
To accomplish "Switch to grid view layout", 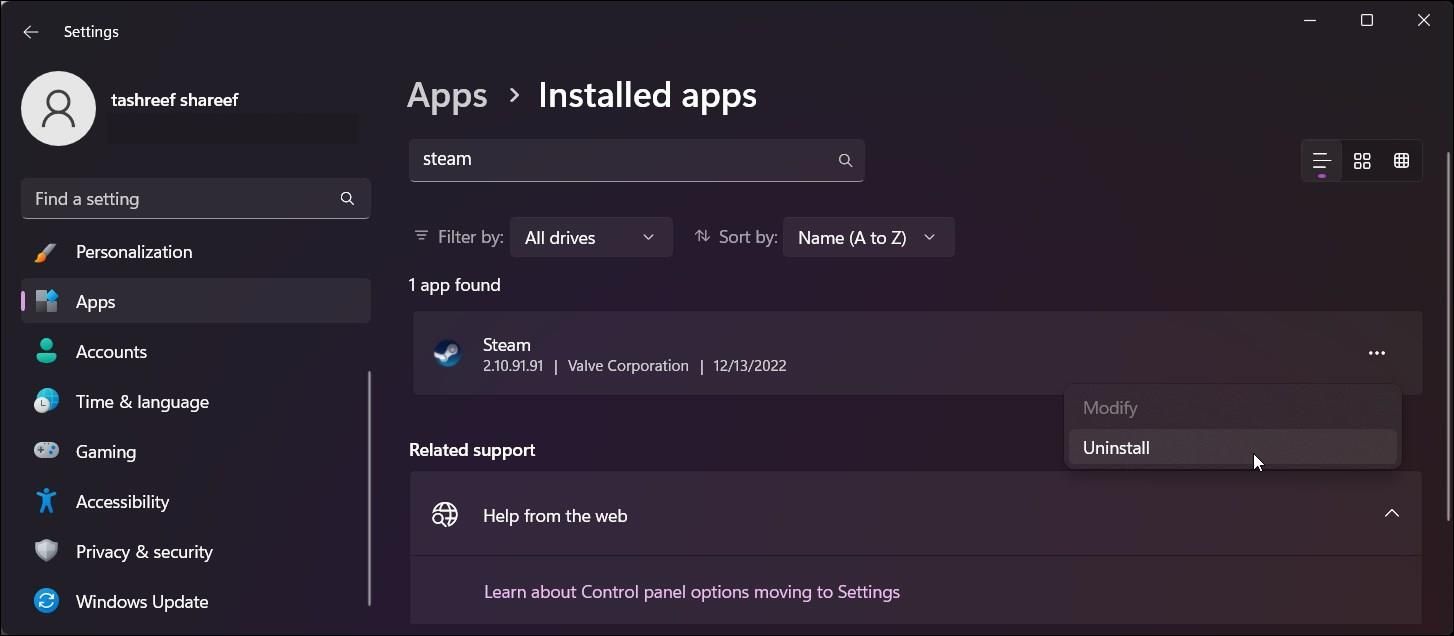I will pos(1401,160).
